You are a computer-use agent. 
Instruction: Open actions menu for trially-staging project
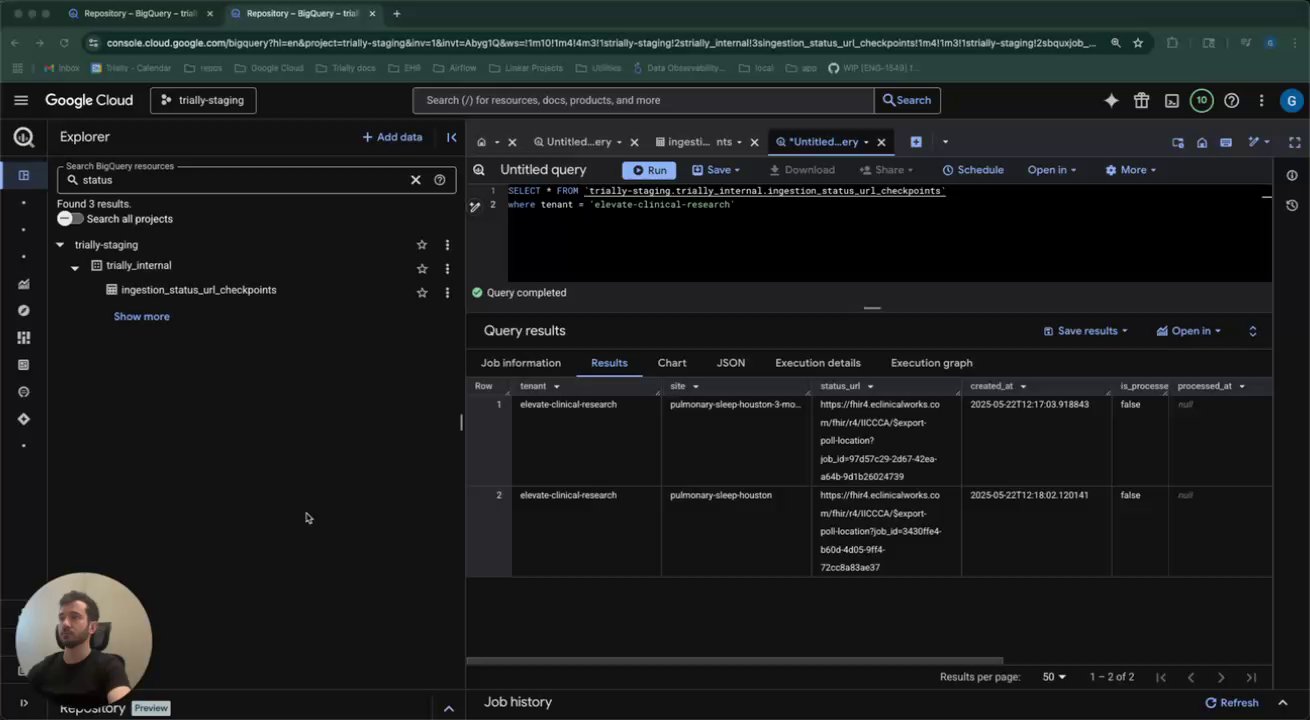pyautogui.click(x=447, y=245)
